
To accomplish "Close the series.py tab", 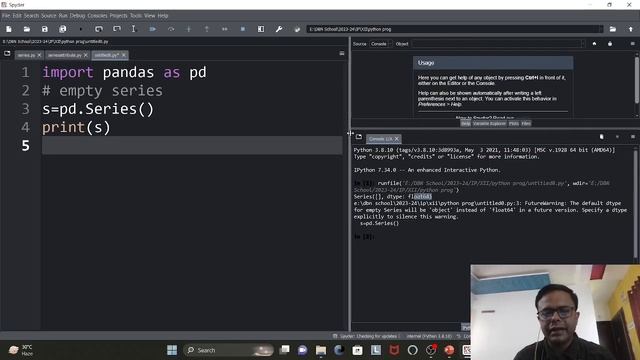I will point(40,55).
